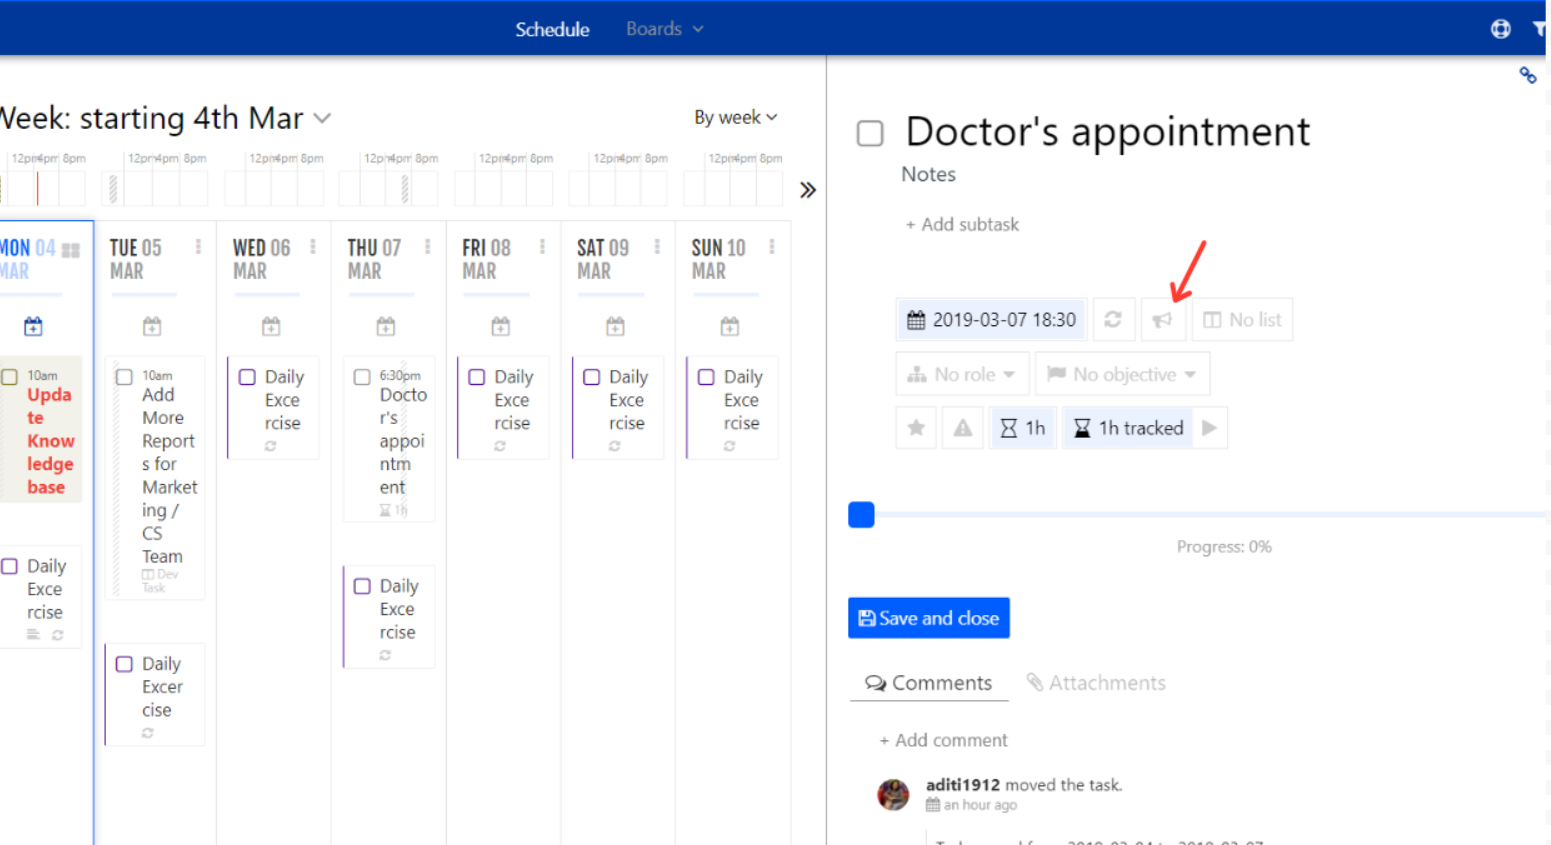Image resolution: width=1551 pixels, height=845 pixels.
Task: Click the 1h tracked button
Action: (x=1128, y=428)
